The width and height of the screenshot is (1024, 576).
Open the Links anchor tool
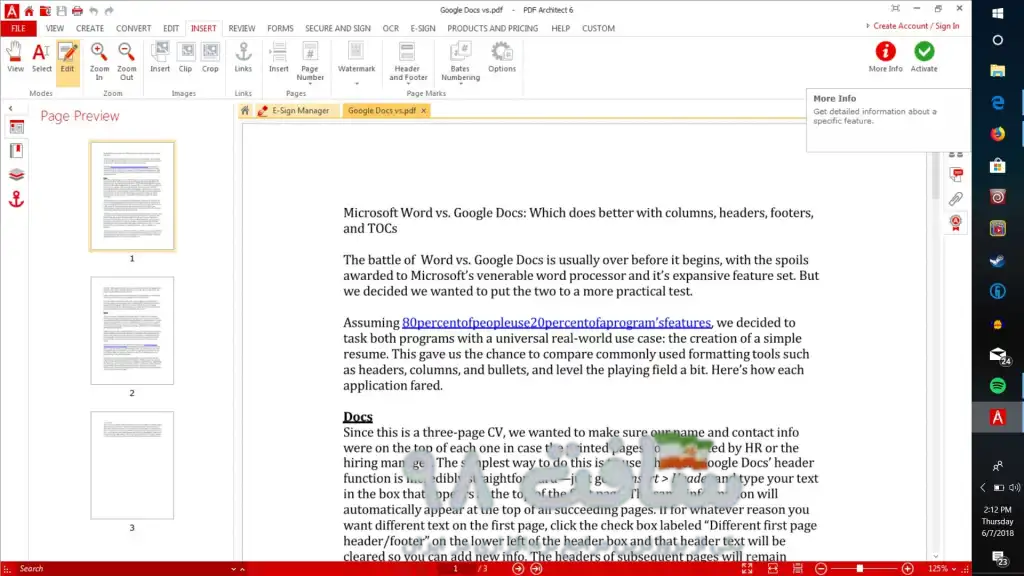(x=243, y=57)
